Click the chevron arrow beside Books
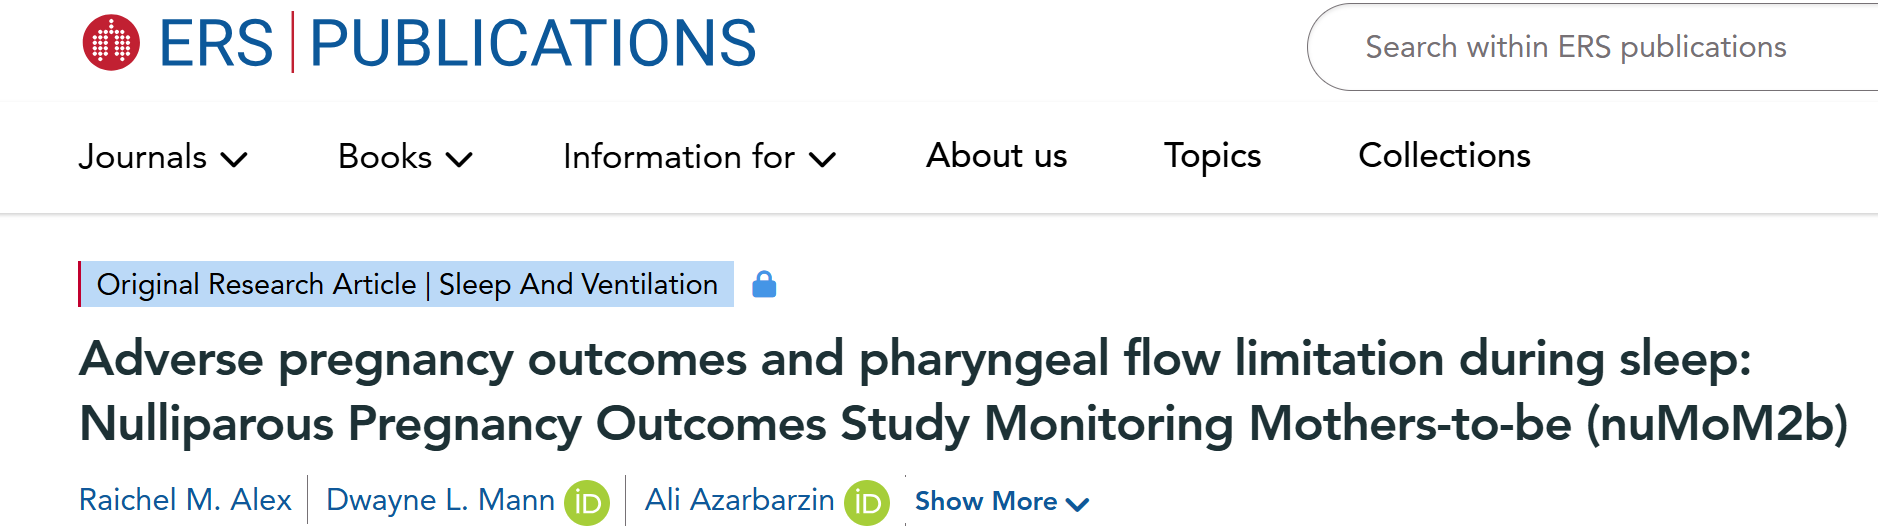Screen dimensions: 1878x527 click(459, 159)
